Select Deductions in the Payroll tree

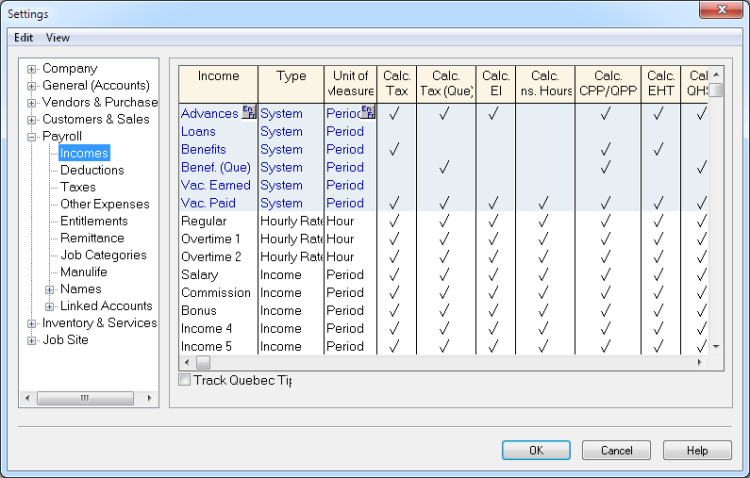pyautogui.click(x=92, y=171)
